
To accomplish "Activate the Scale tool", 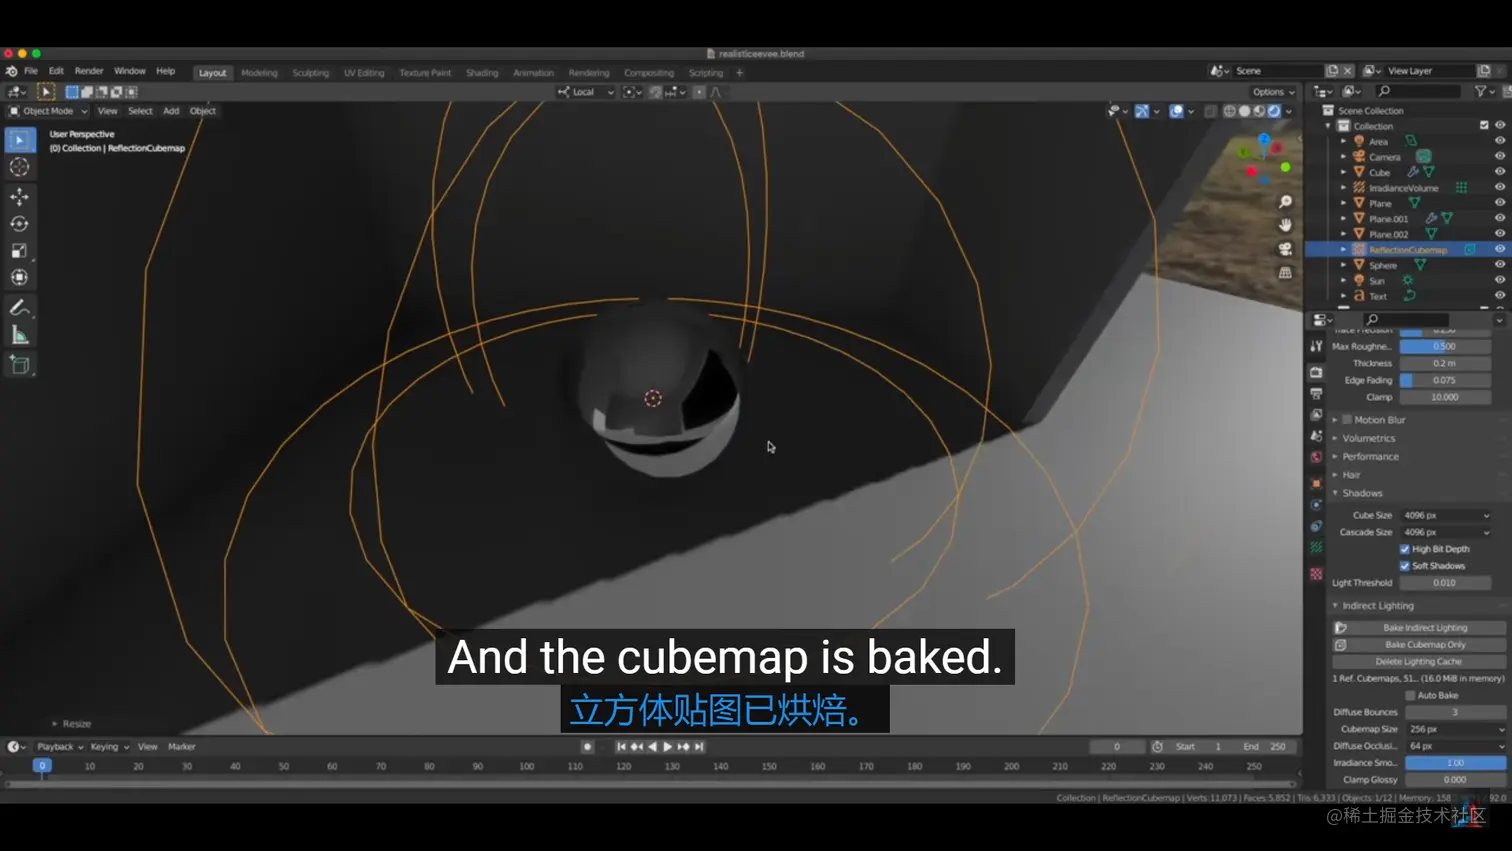I will [x=20, y=250].
